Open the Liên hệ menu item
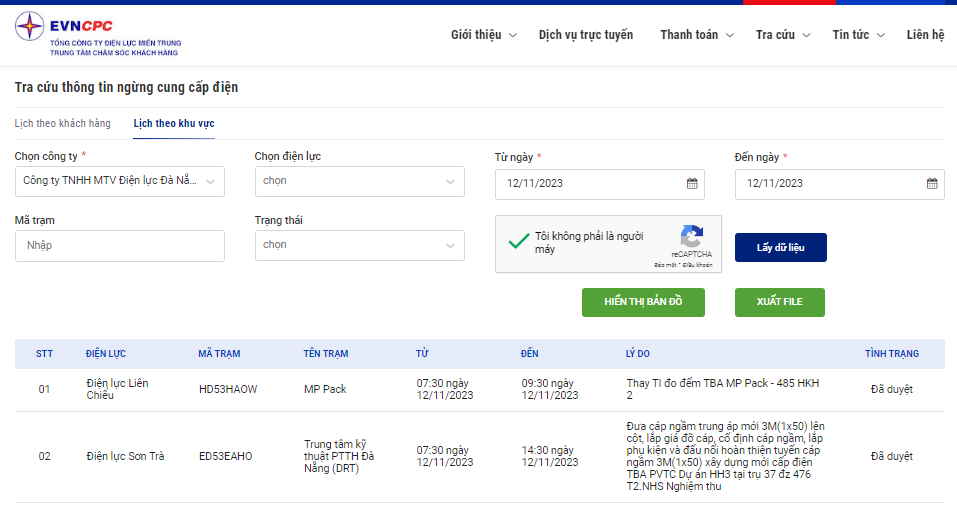 [925, 35]
